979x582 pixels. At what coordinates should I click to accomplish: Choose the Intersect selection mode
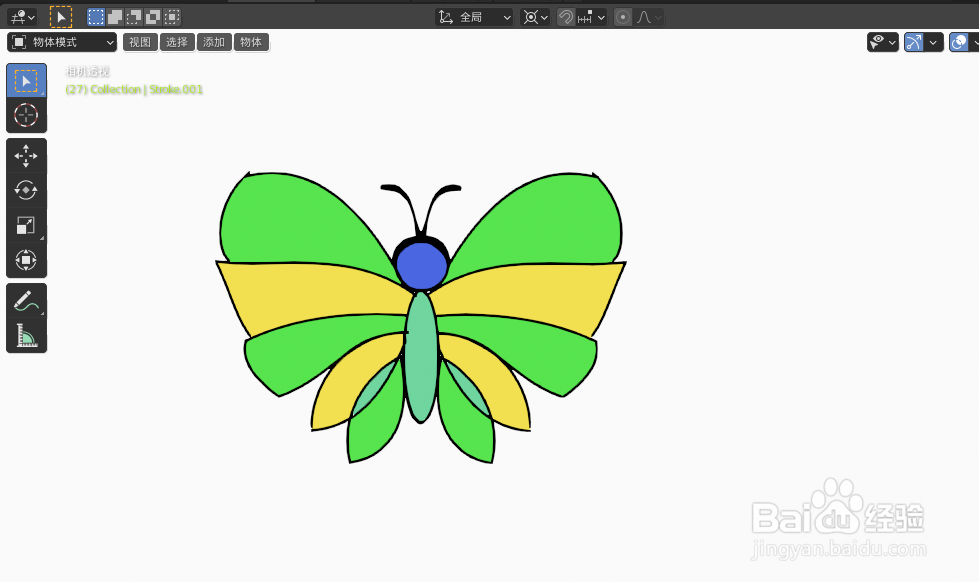pyautogui.click(x=172, y=17)
